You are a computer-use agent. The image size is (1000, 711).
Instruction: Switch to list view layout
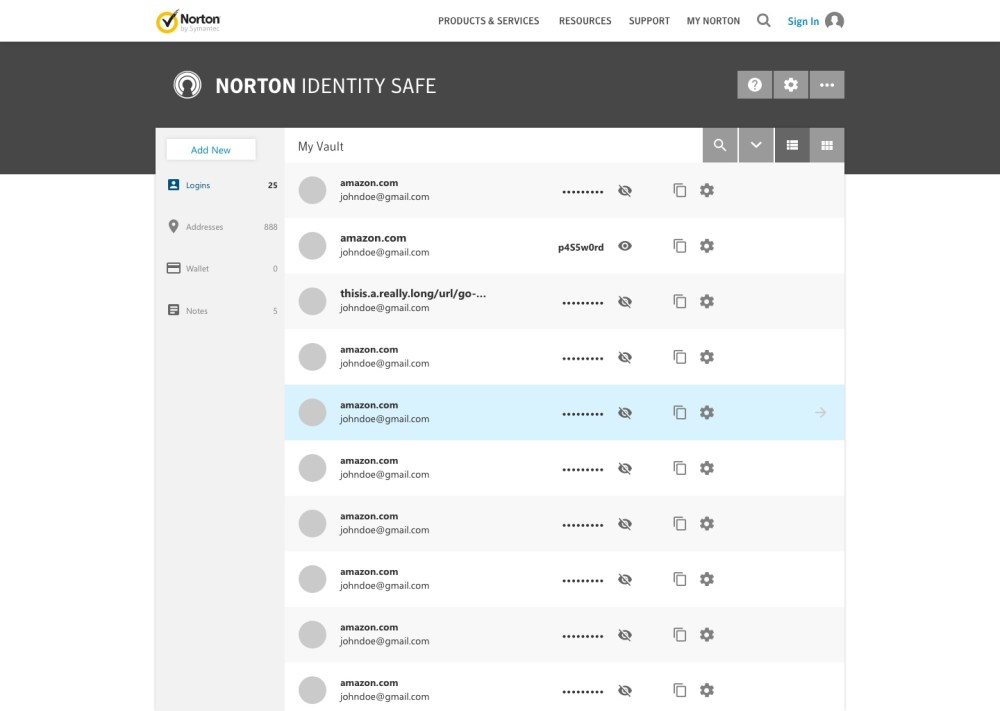pos(792,146)
